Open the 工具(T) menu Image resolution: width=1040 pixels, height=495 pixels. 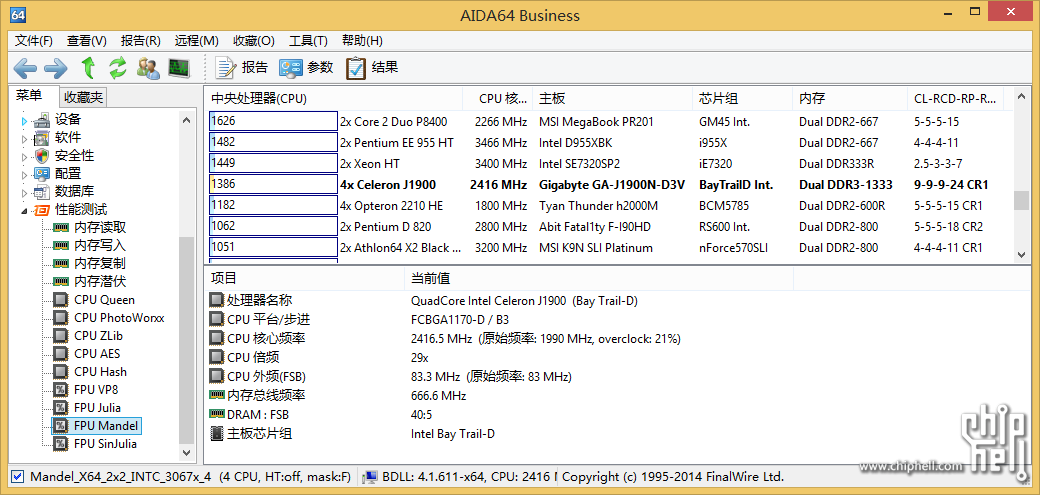[308, 40]
